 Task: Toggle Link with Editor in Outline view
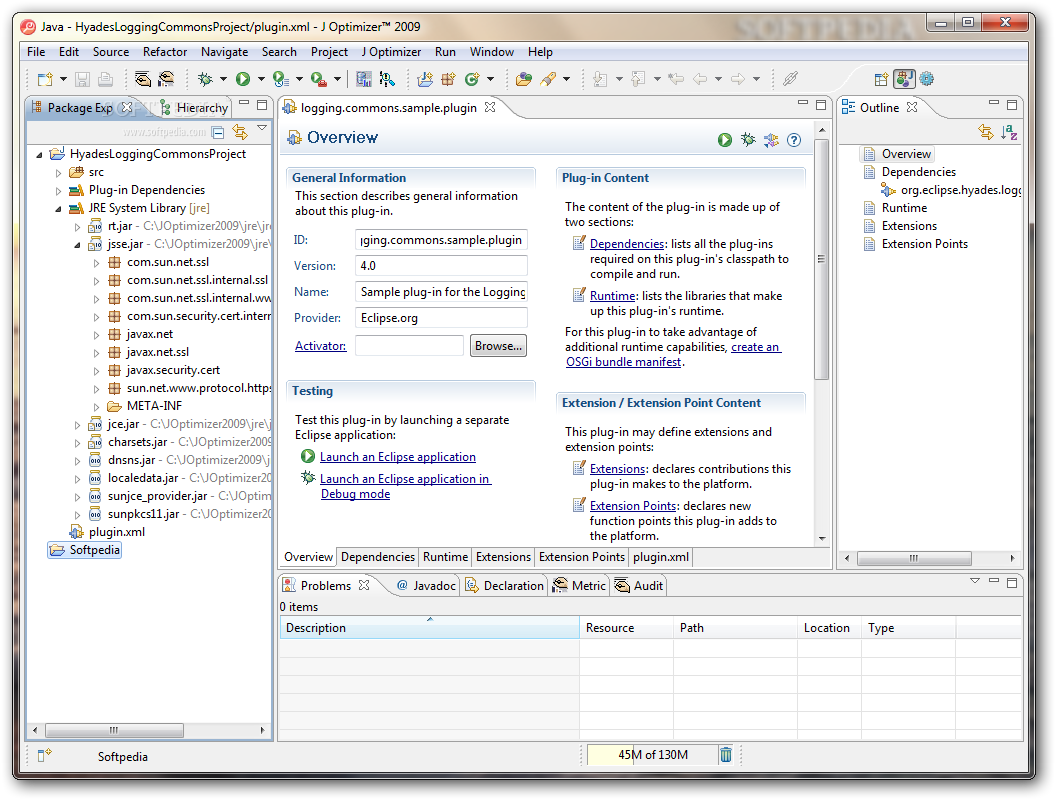(x=986, y=132)
